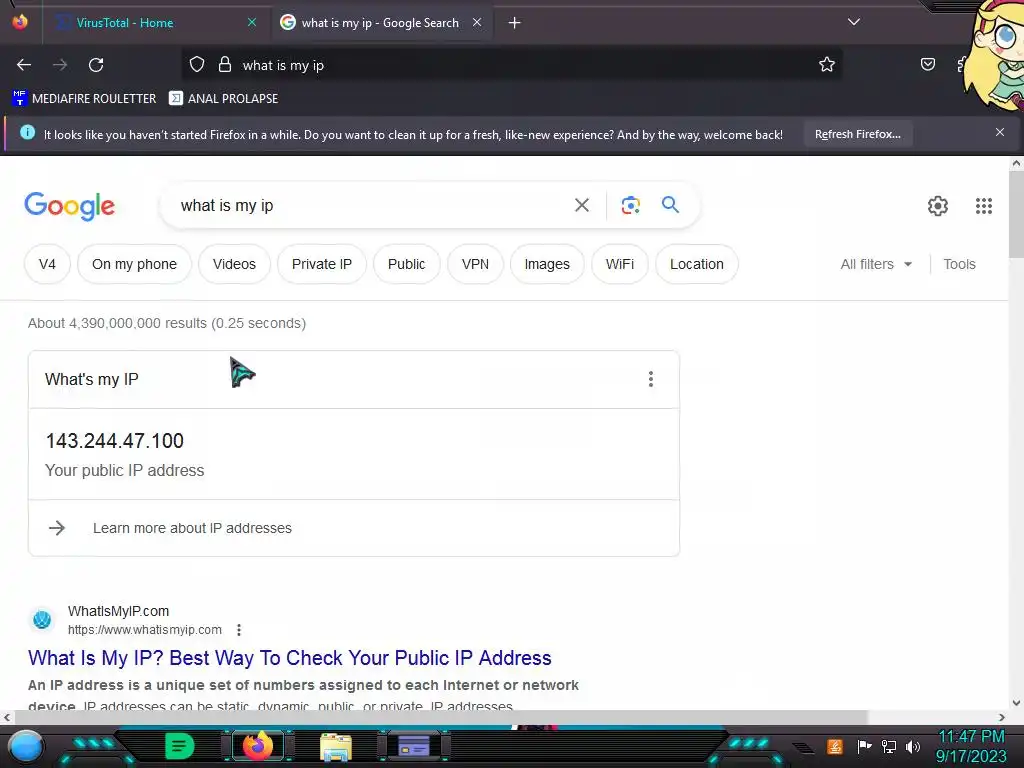Screen dimensions: 1024x768
Task: Select the VPN filter chip
Action: (475, 264)
